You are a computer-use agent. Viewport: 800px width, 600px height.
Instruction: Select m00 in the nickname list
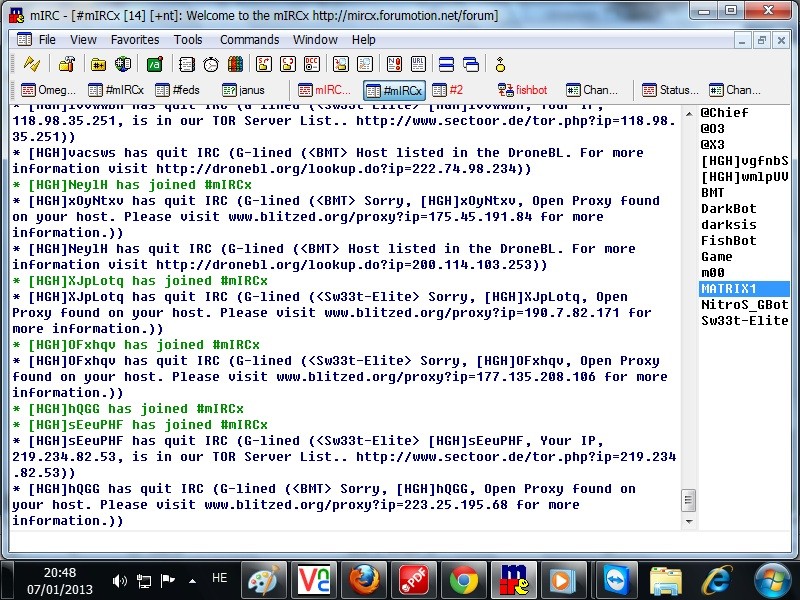tap(712, 272)
